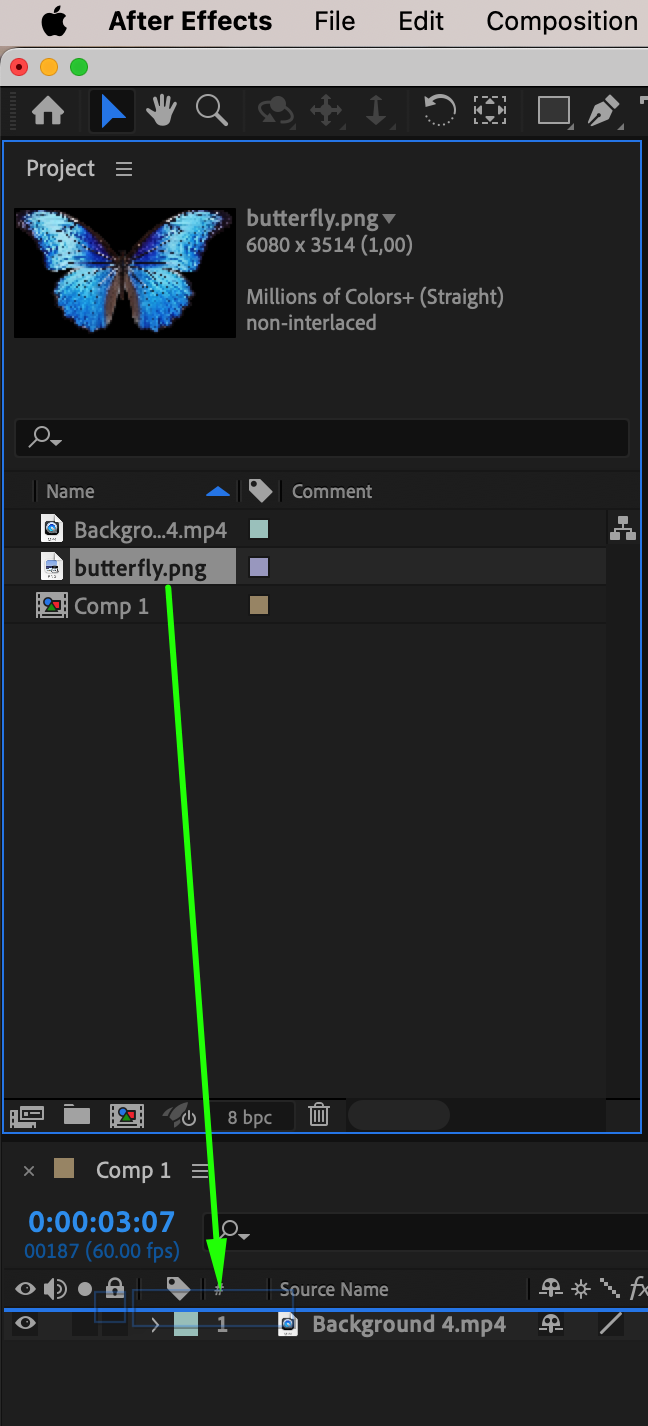
Task: Select the Pen tool
Action: (603, 110)
